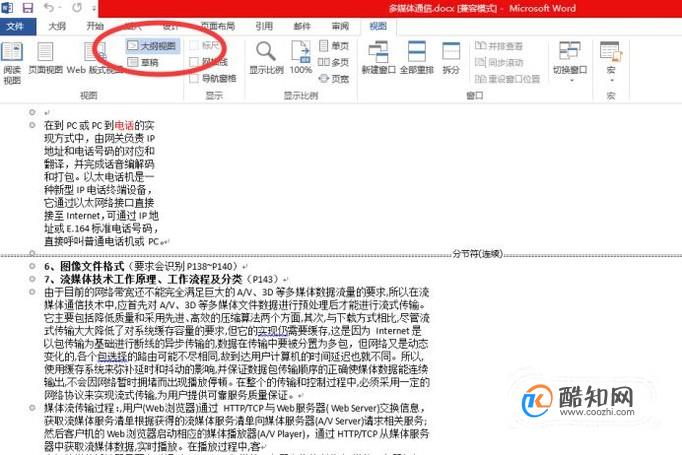Image resolution: width=682 pixels, height=455 pixels.
Task: Click heading text '6、图像文件格式'
Action: tap(84, 266)
